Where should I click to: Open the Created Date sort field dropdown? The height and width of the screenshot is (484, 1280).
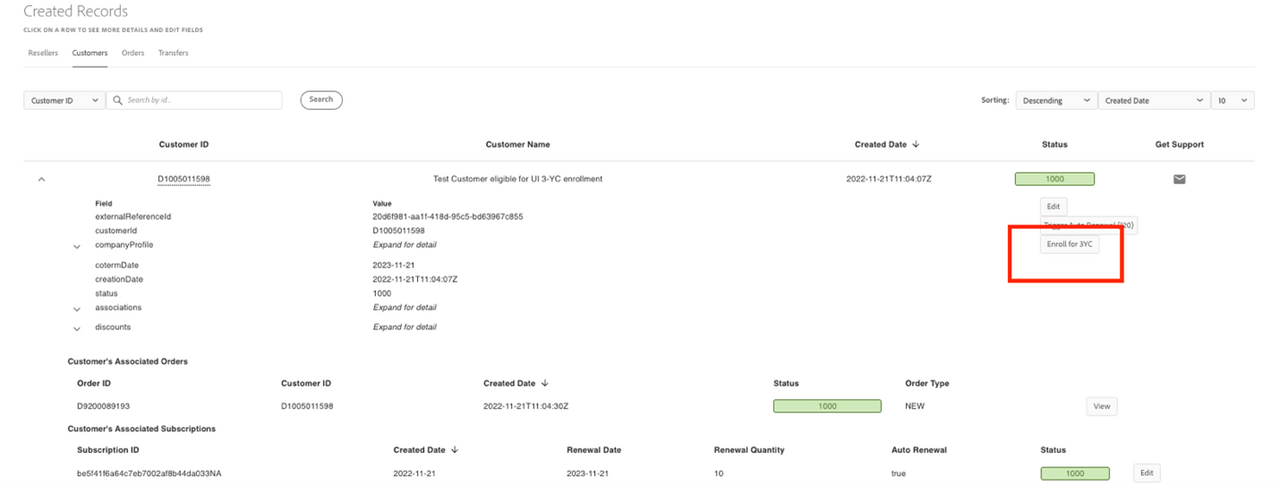(1153, 100)
